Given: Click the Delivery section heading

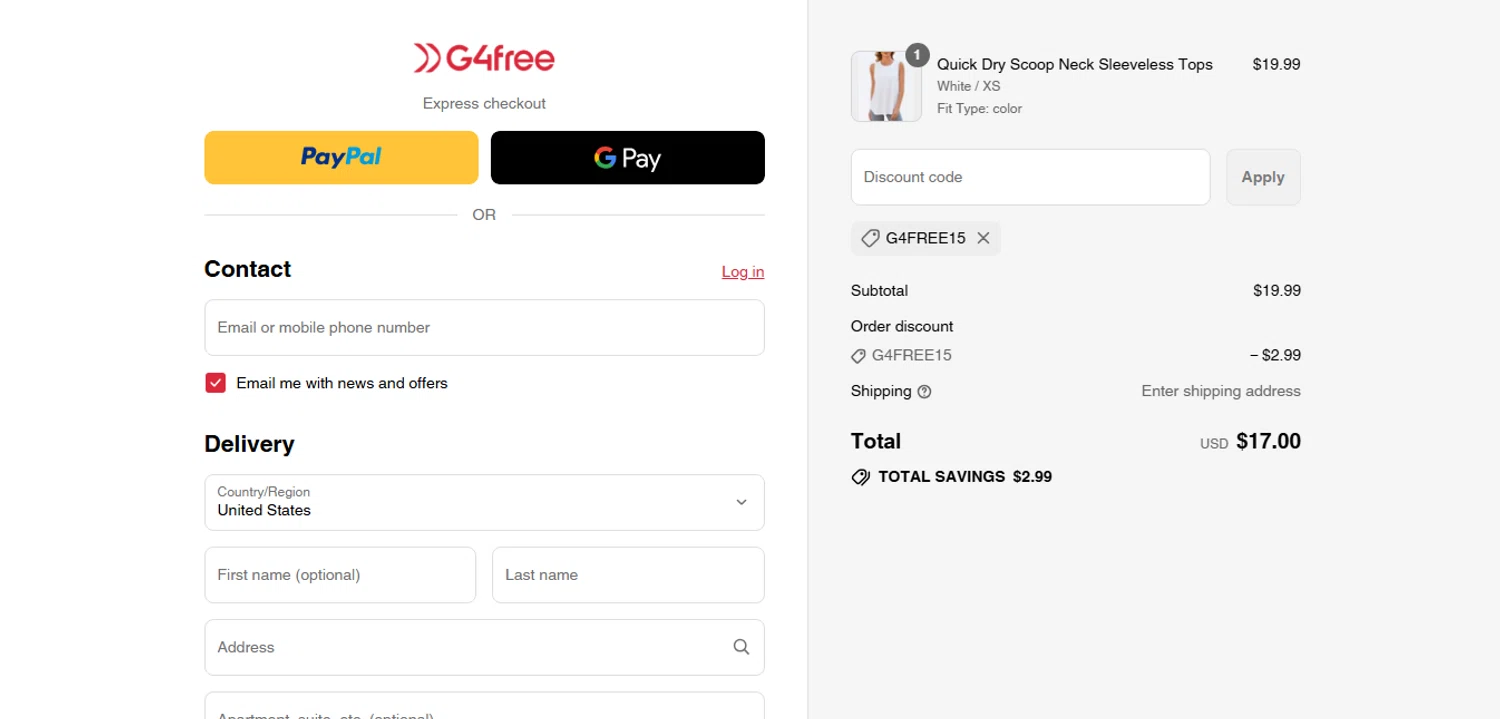Looking at the screenshot, I should coord(249,444).
